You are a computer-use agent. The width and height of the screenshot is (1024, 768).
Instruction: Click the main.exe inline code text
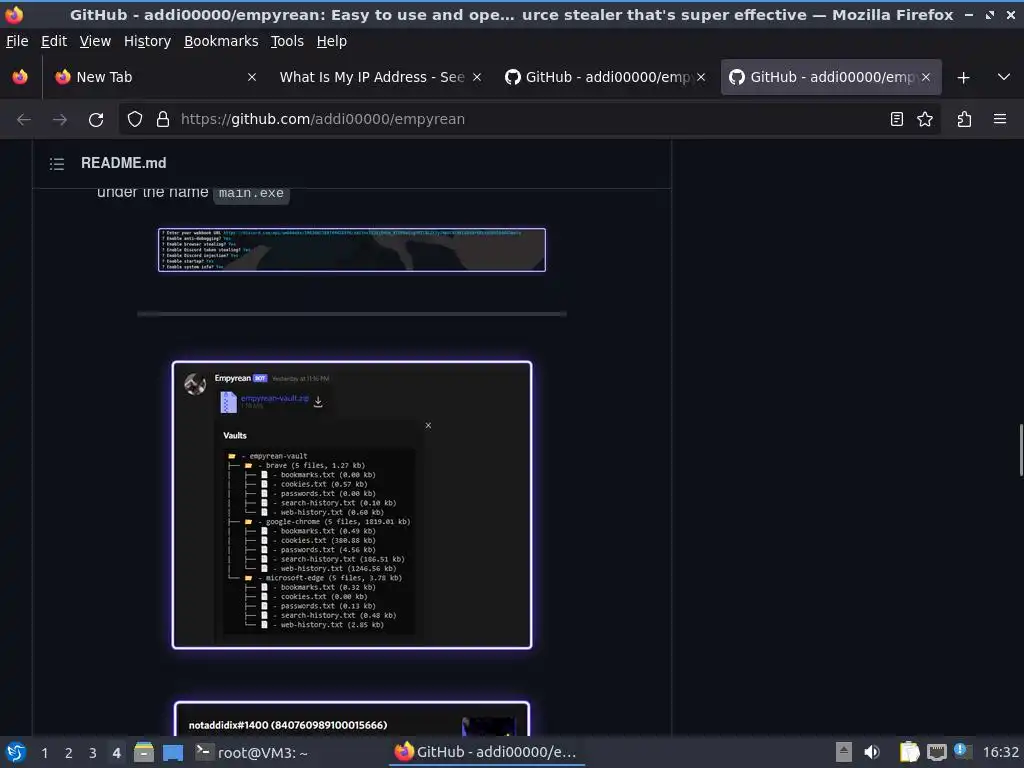(251, 193)
